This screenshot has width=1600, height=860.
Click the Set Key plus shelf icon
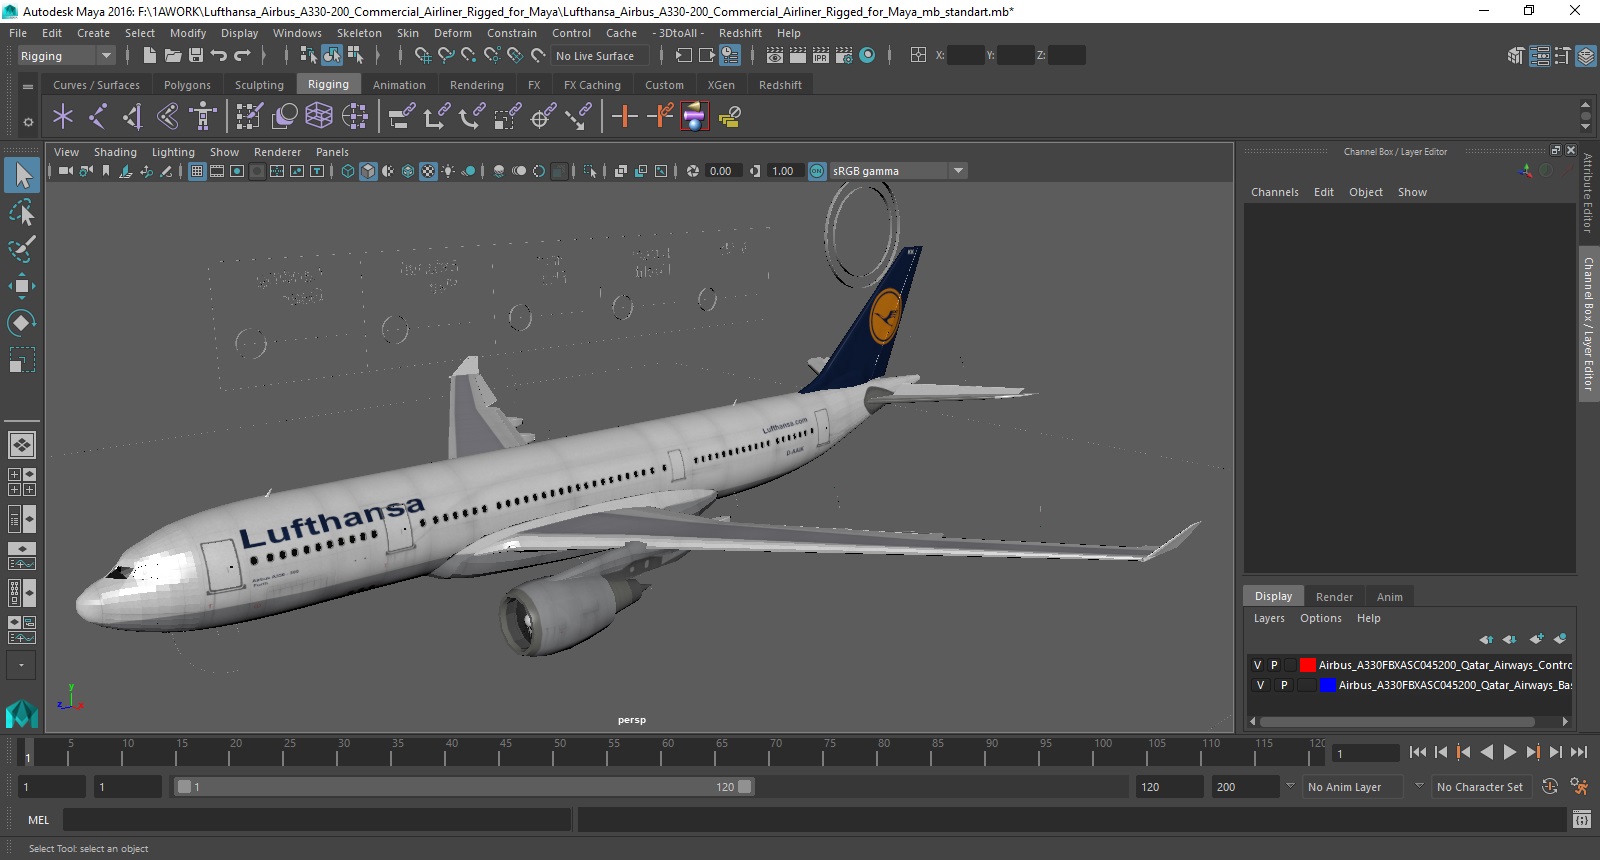(625, 117)
